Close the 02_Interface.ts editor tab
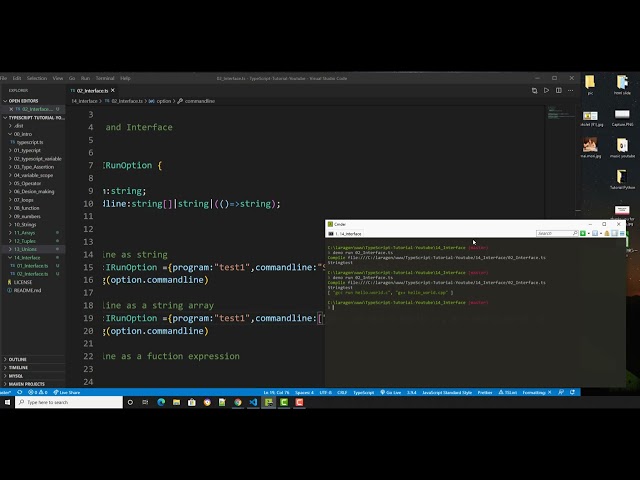This screenshot has width=640, height=480. click(113, 90)
